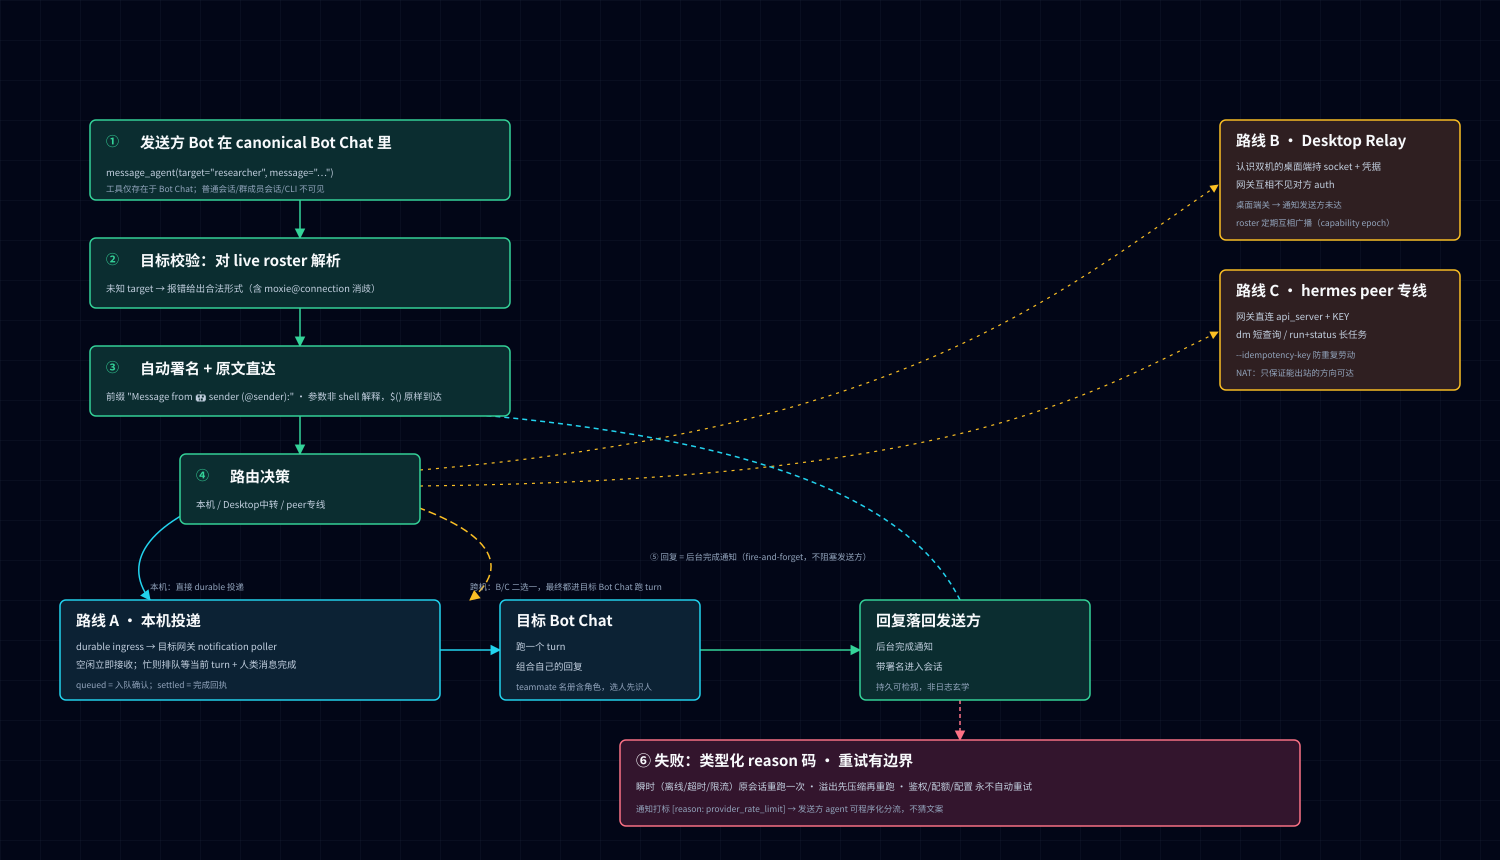Click the line starting "瞬时（离线/超时/限流）"

pos(834,787)
